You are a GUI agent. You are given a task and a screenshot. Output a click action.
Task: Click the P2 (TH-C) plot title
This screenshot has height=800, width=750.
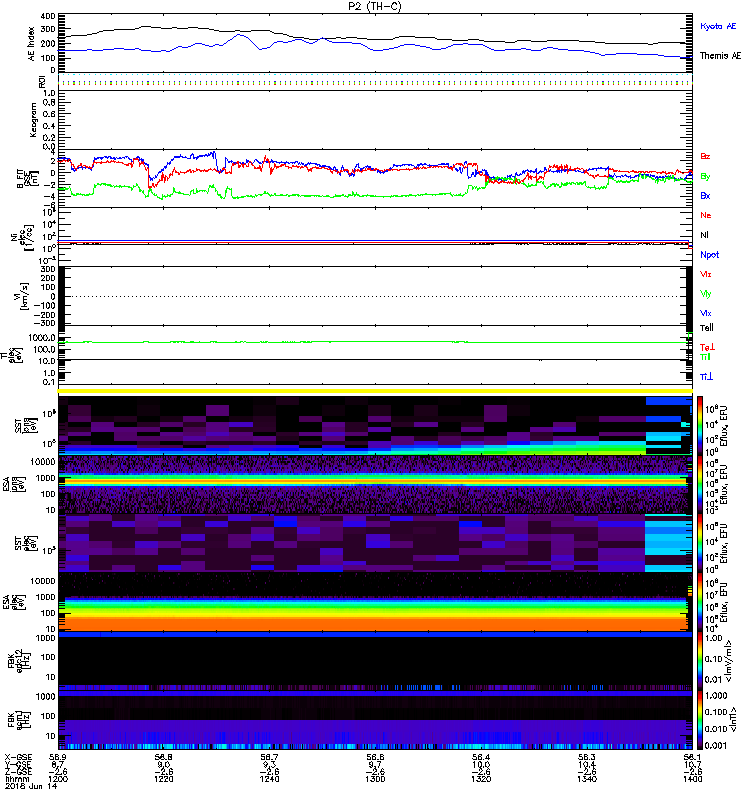(x=375, y=6)
